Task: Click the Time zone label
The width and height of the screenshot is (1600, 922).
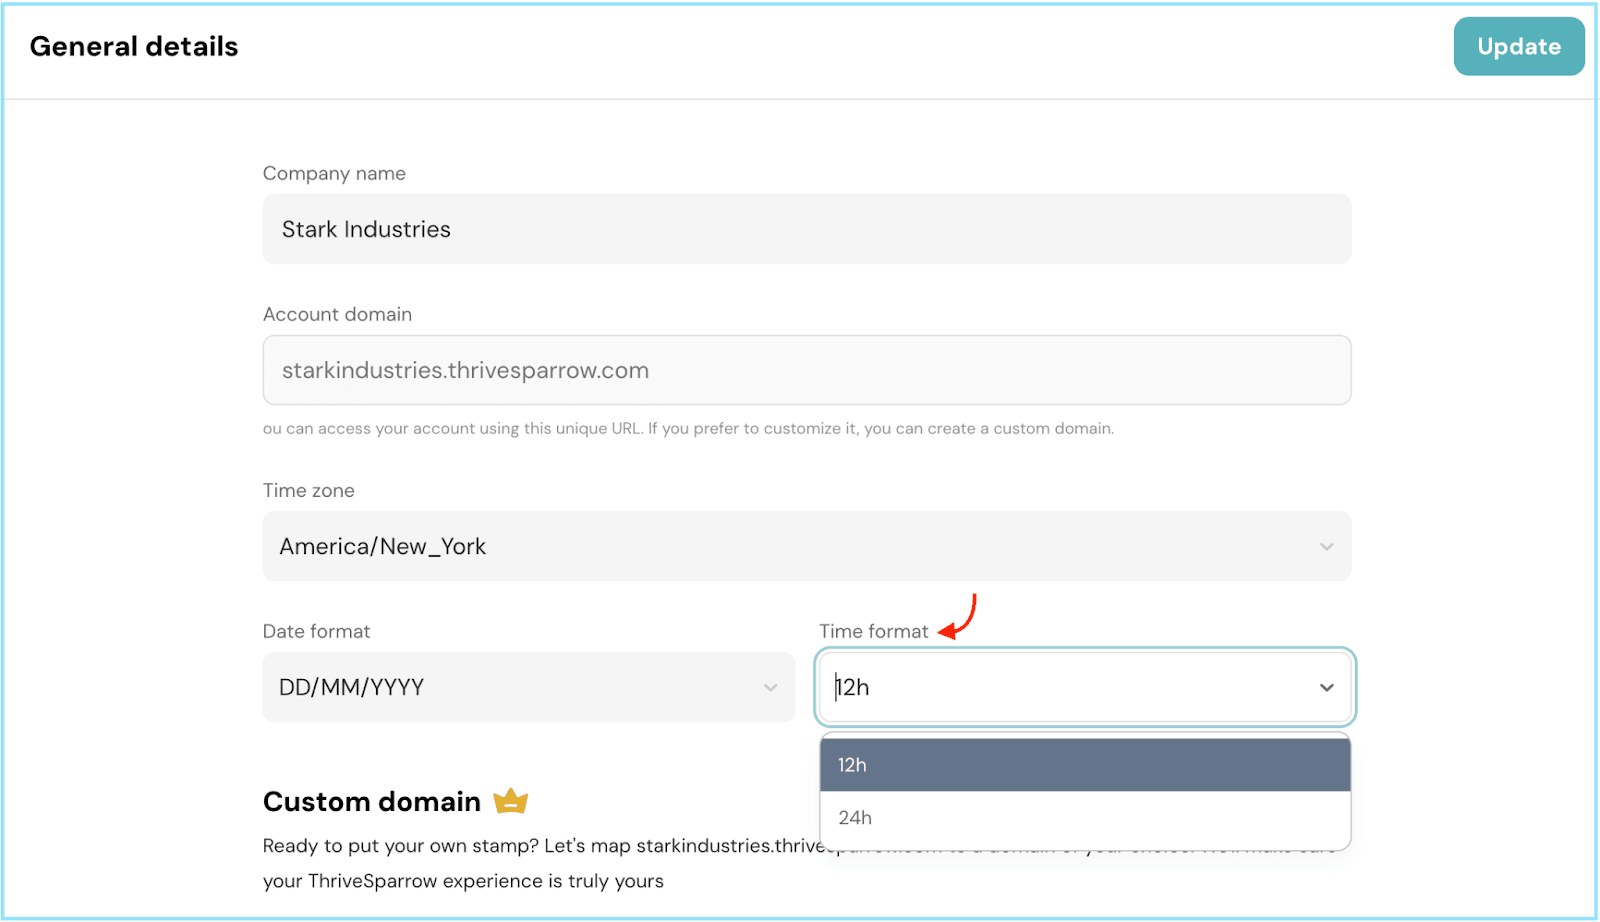Action: pyautogui.click(x=308, y=491)
